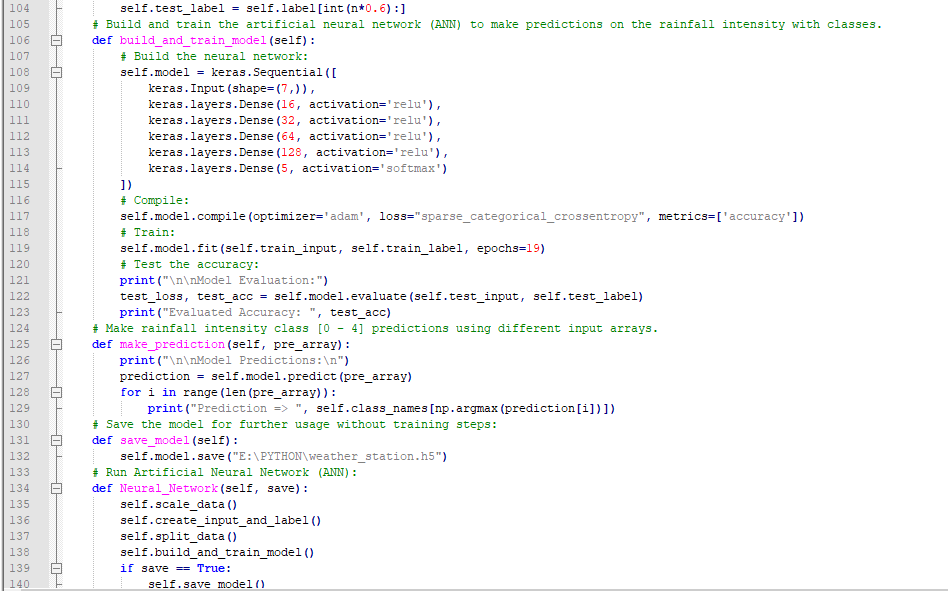Click line number 122 in the margin
This screenshot has width=948, height=591.
[17, 296]
